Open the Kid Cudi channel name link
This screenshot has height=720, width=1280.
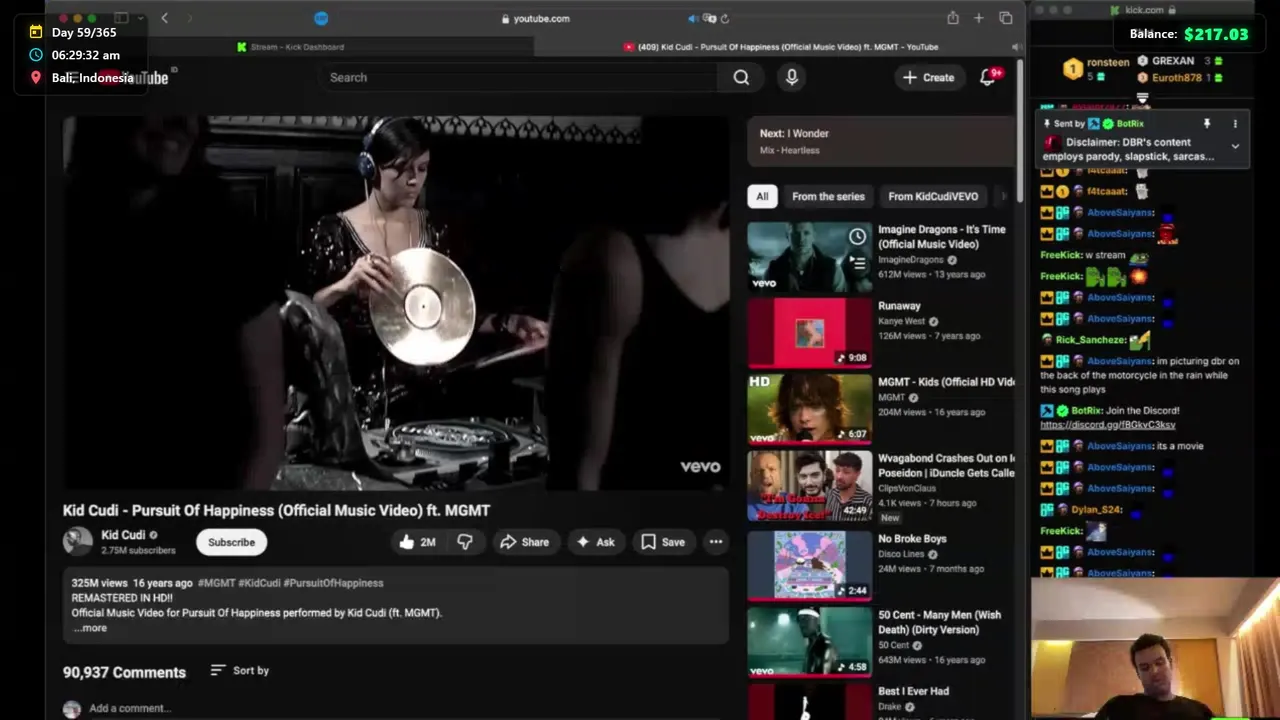[123, 535]
